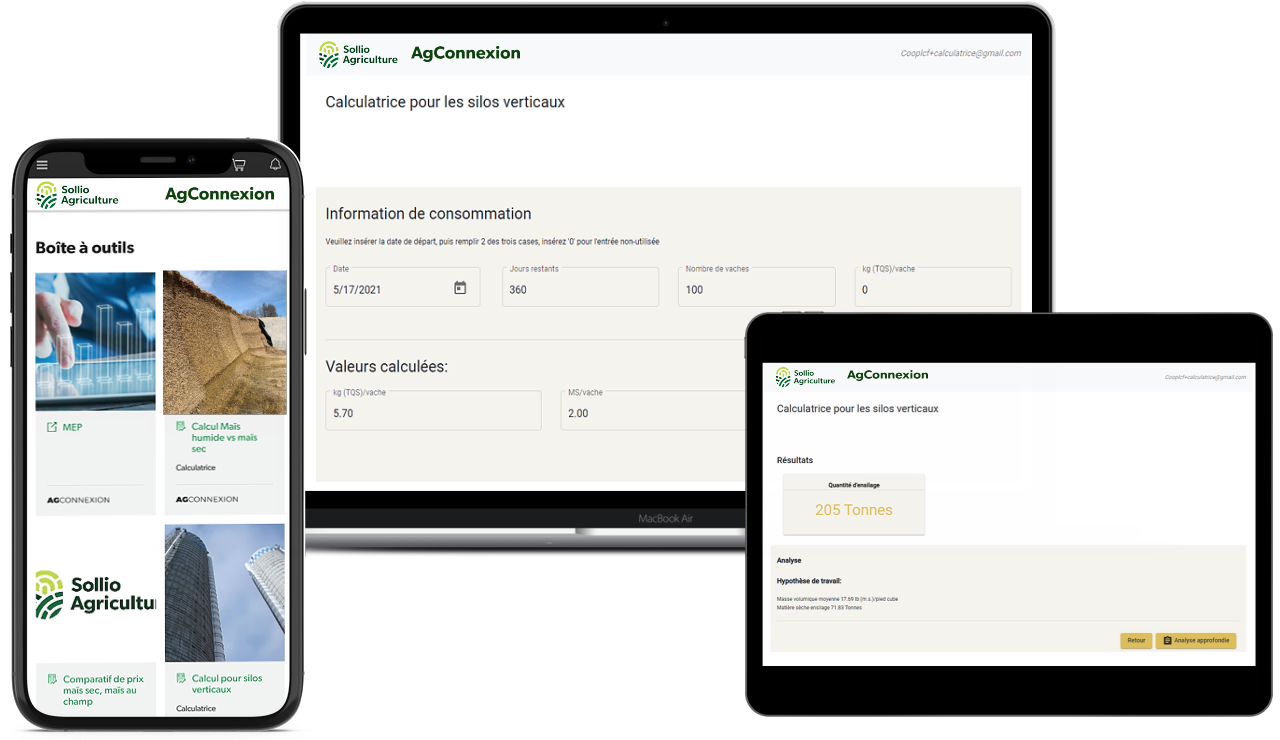The height and width of the screenshot is (740, 1280).
Task: Click tablet title Calculatrice pour les silos verticaux
Action: point(858,408)
